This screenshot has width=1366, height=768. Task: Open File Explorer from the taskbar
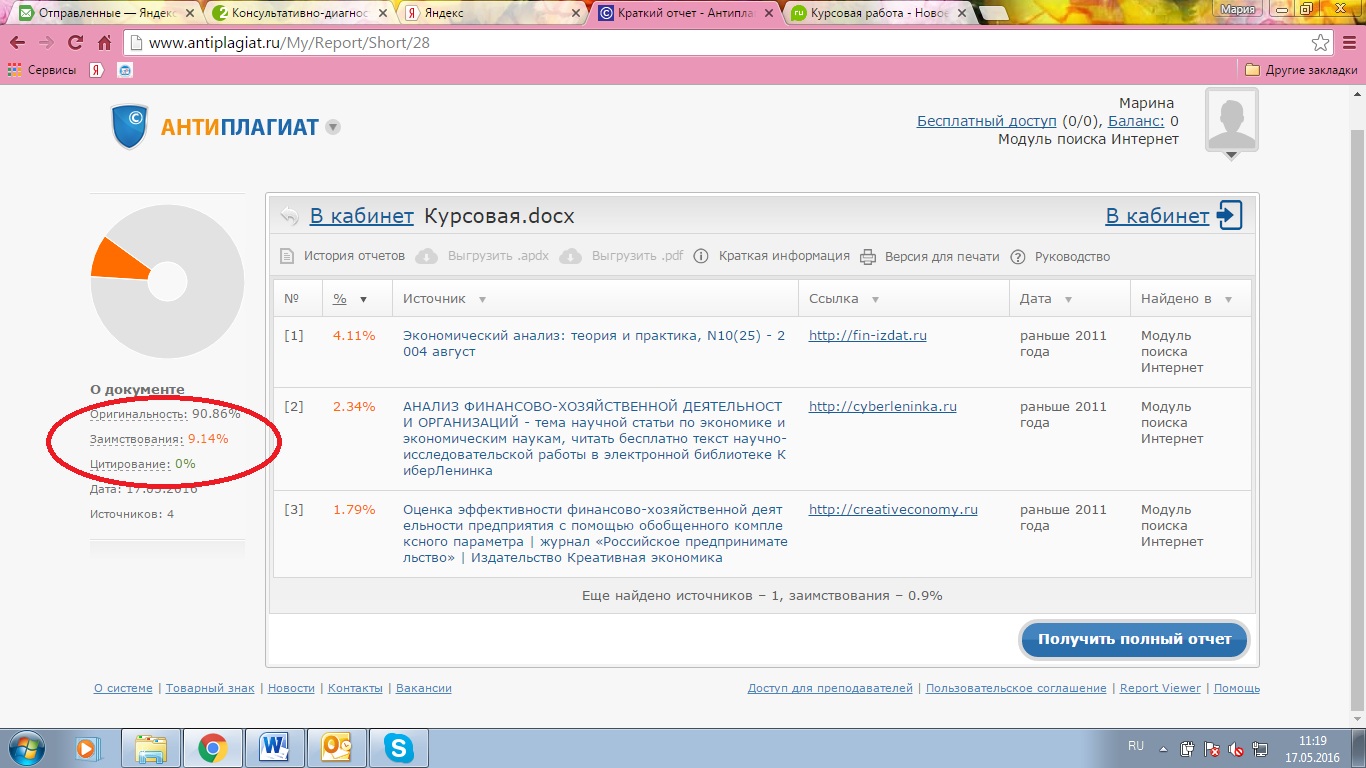click(x=151, y=748)
